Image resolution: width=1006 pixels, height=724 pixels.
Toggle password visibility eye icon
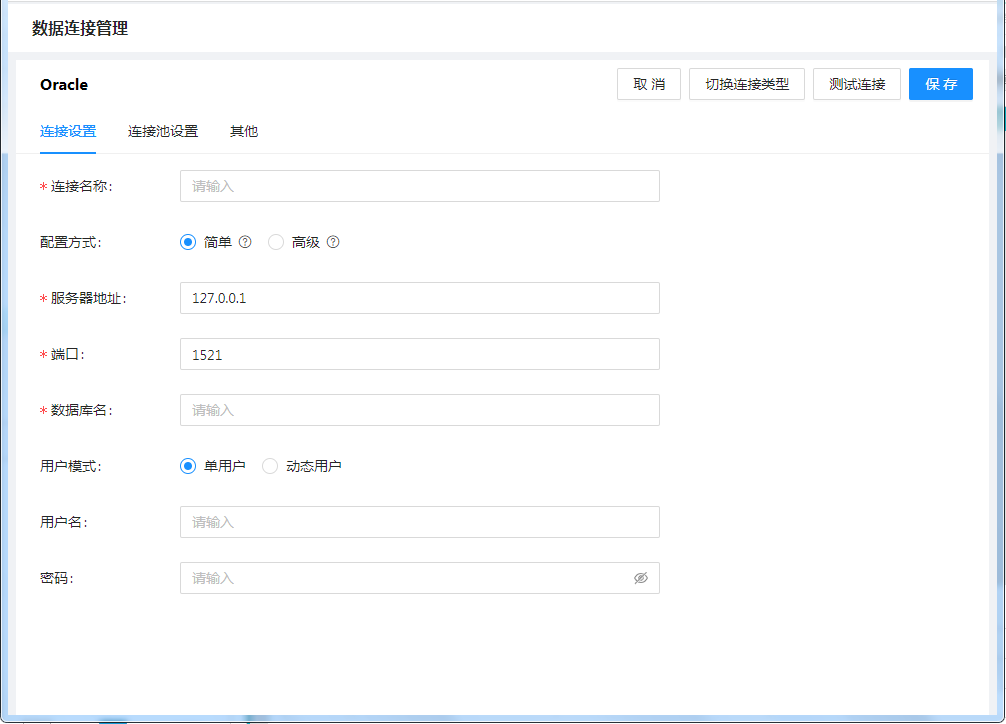pyautogui.click(x=641, y=578)
